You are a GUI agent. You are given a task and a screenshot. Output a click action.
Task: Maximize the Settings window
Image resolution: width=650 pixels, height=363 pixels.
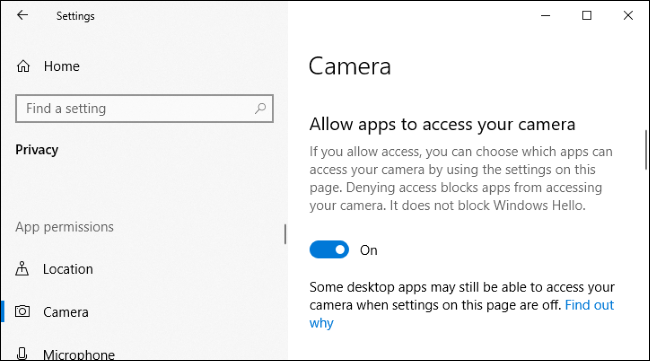(587, 16)
